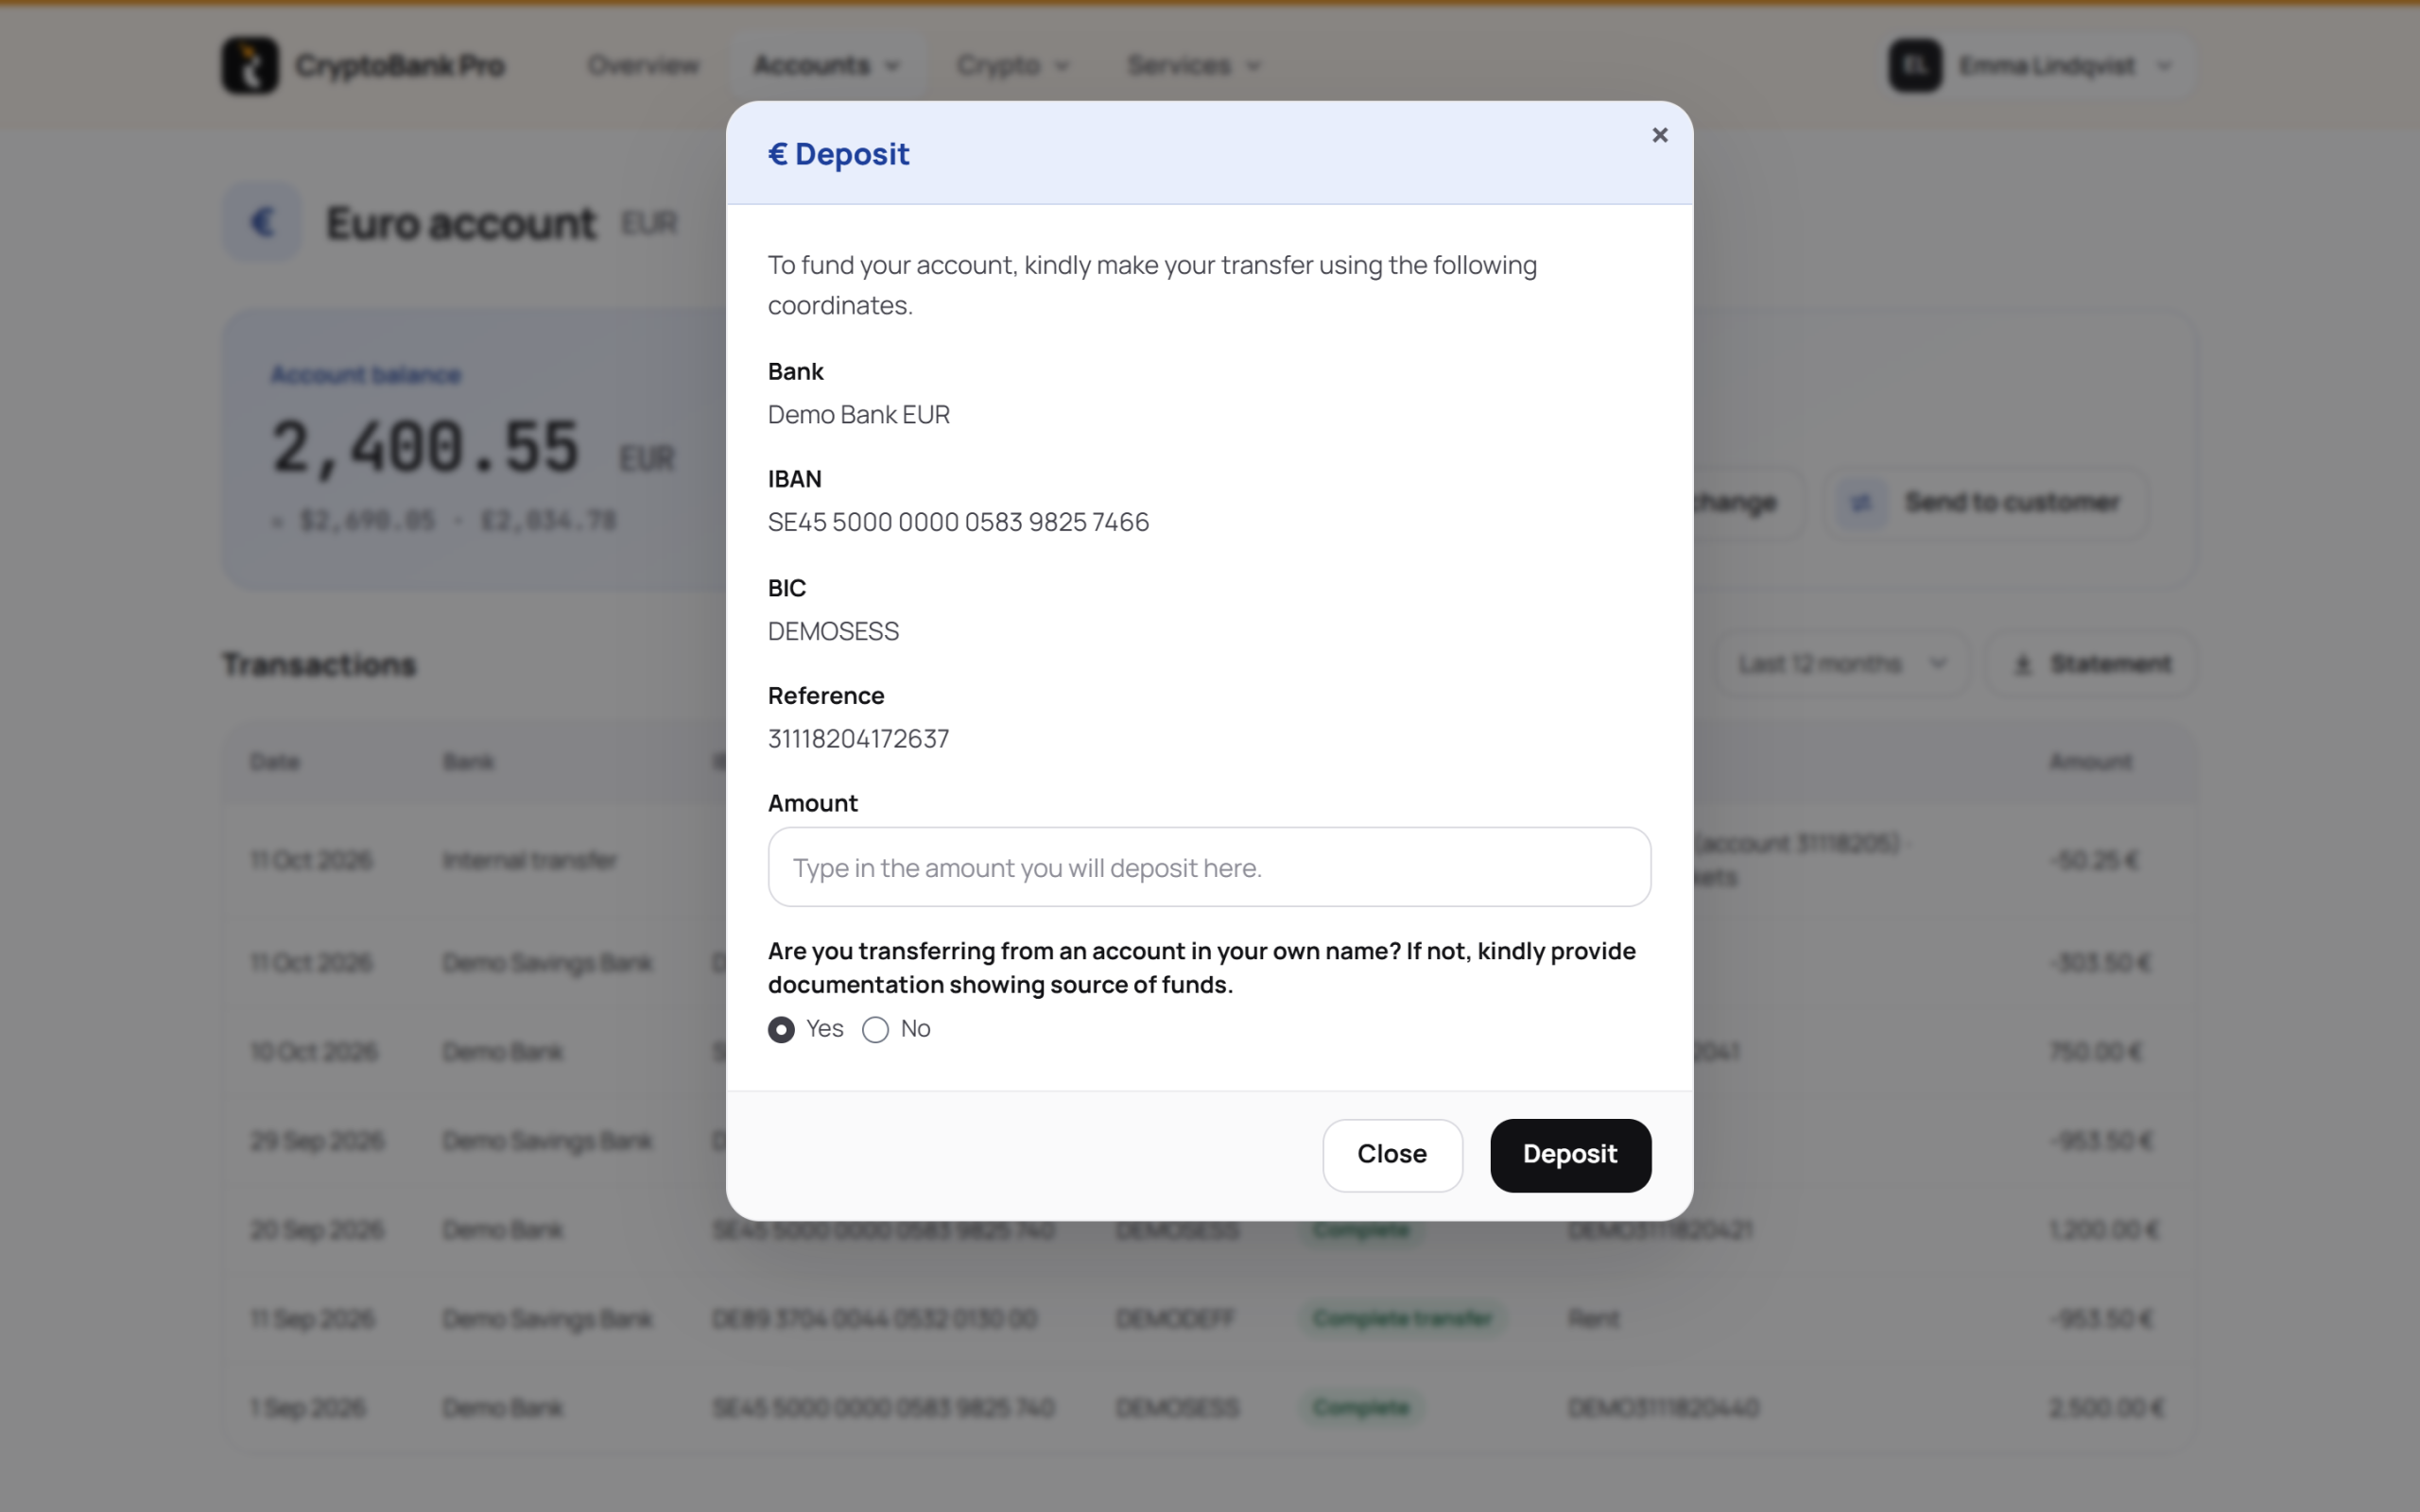Open the Services menu
Image resolution: width=2420 pixels, height=1512 pixels.
click(1193, 66)
